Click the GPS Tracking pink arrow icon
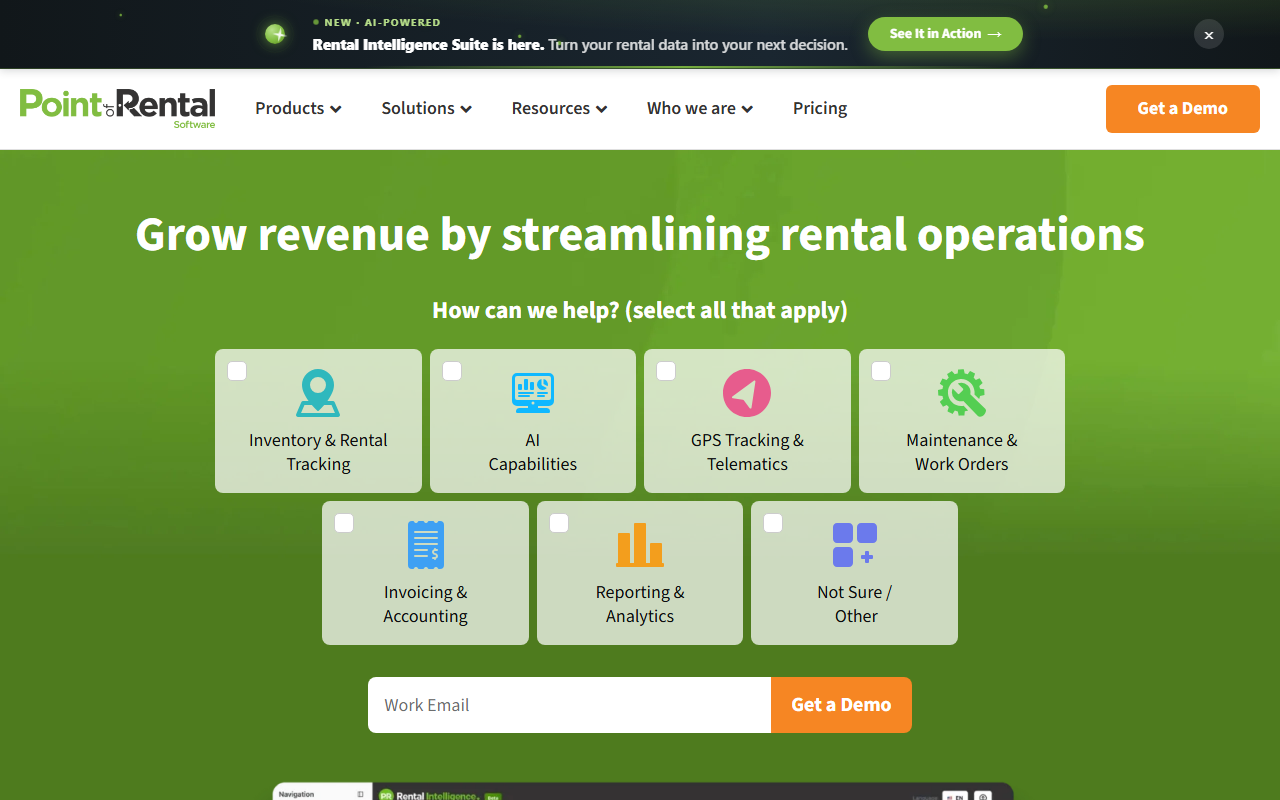The image size is (1280, 800). 747,393
